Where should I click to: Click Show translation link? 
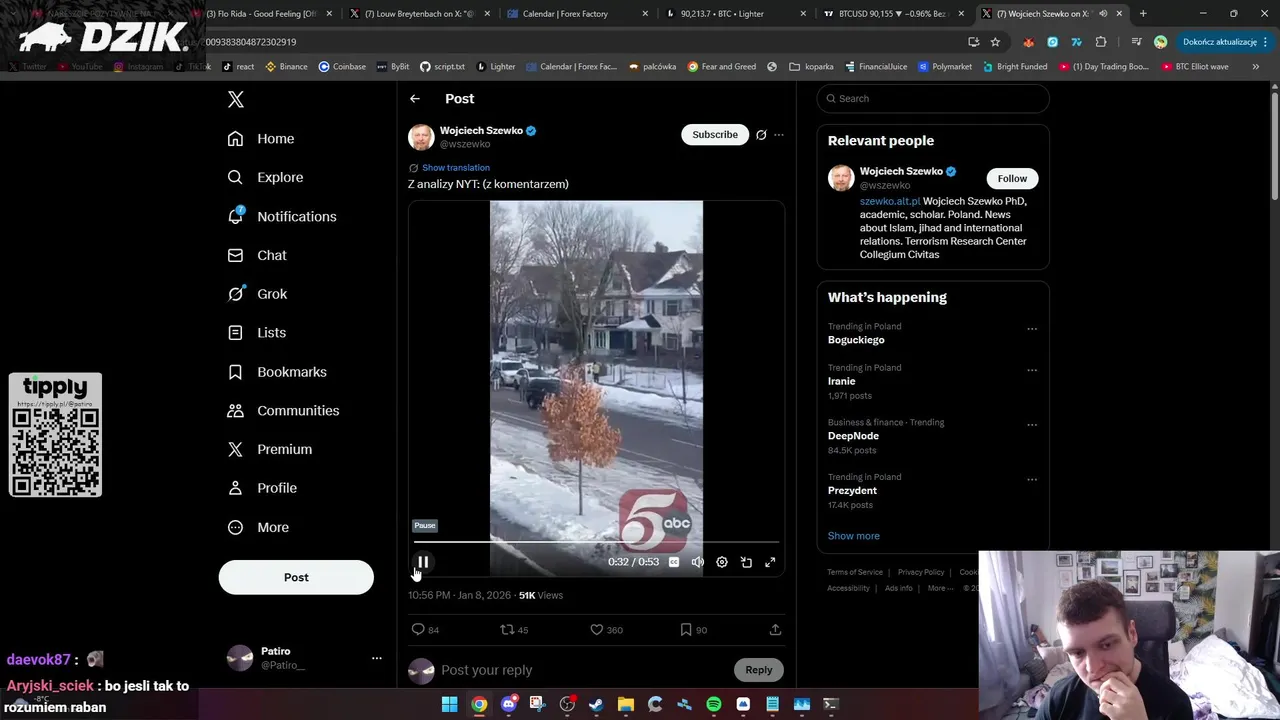click(x=456, y=168)
